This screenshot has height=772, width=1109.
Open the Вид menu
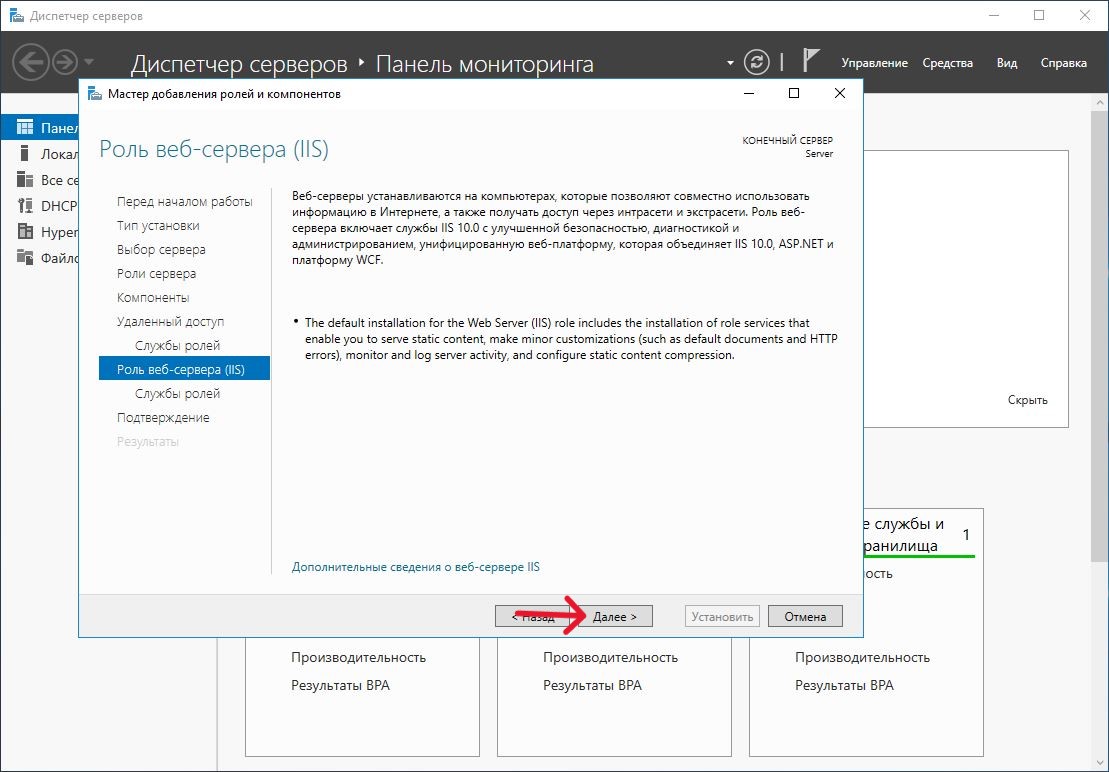coord(1007,63)
